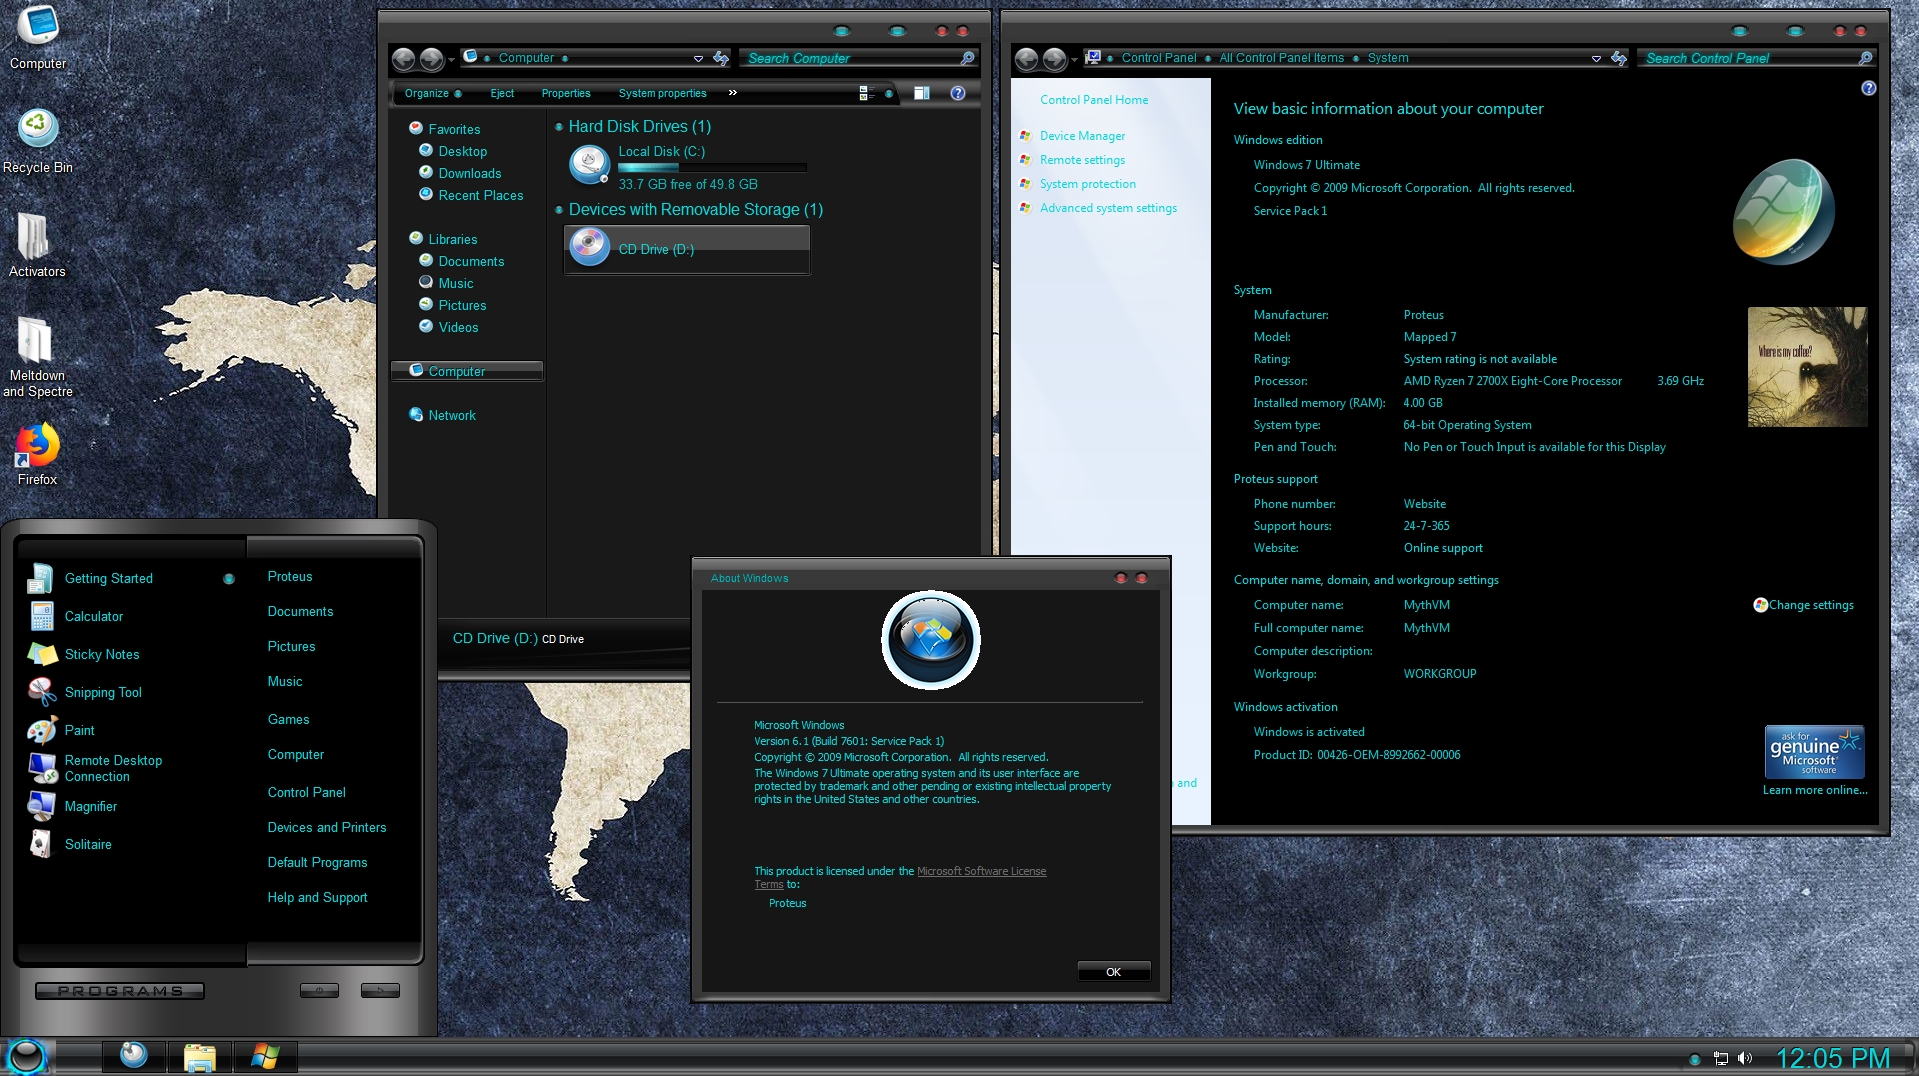Open Windows Explorer from the taskbar
The height and width of the screenshot is (1076, 1919).
pos(199,1057)
